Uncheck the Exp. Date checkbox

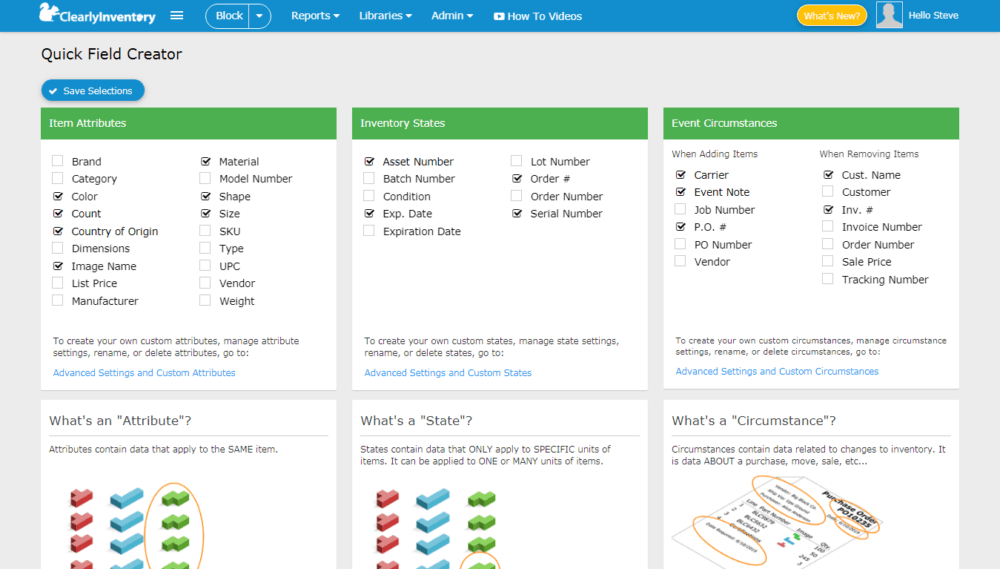pyautogui.click(x=369, y=213)
